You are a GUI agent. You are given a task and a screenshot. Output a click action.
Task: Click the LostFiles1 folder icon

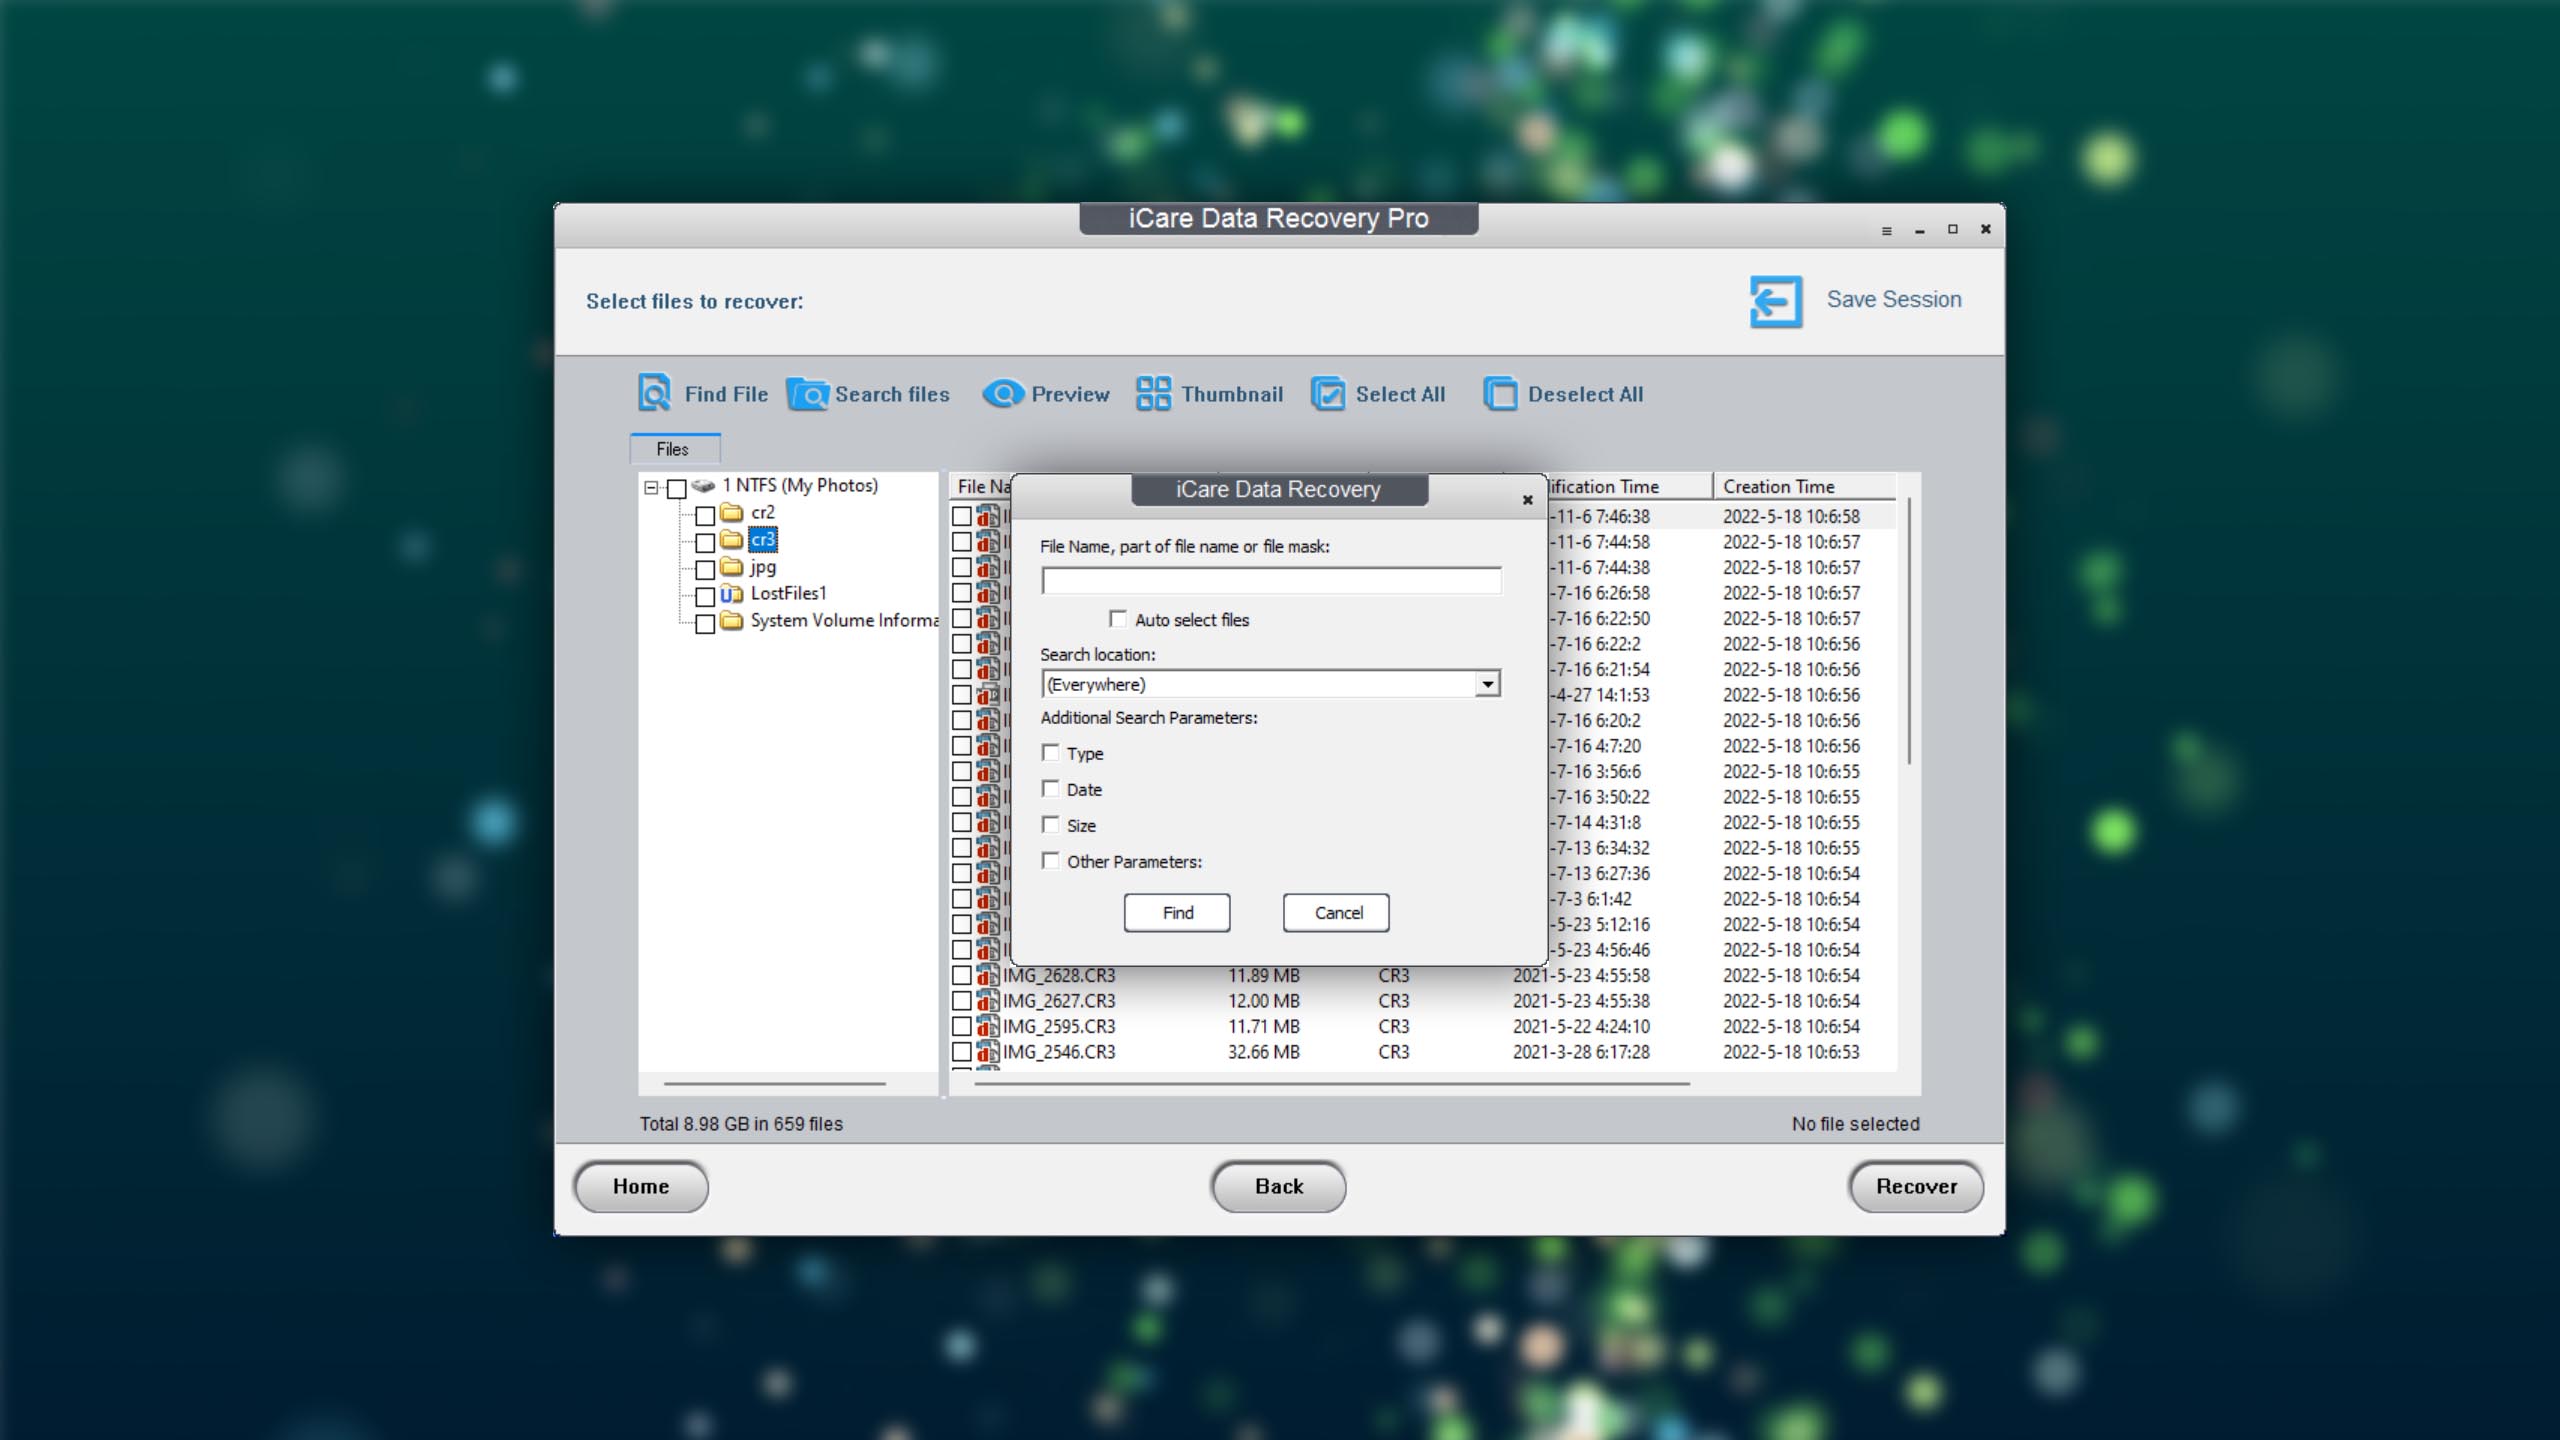point(732,594)
